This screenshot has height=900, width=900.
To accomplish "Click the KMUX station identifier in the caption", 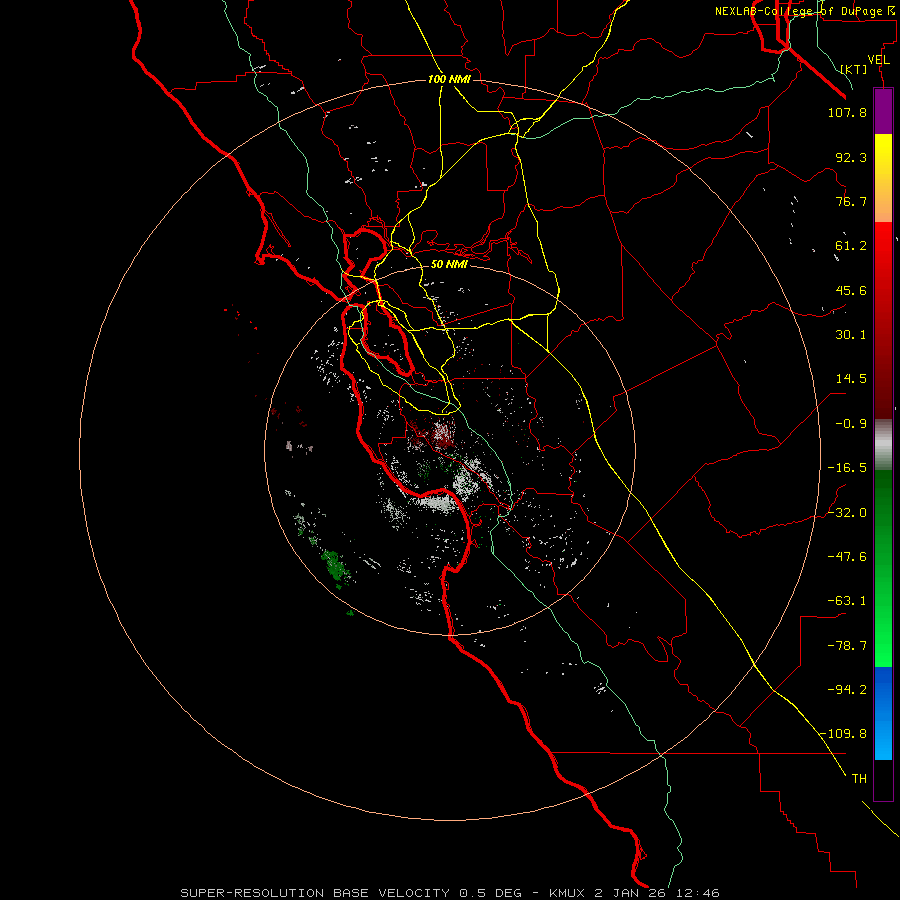I will coord(568,893).
